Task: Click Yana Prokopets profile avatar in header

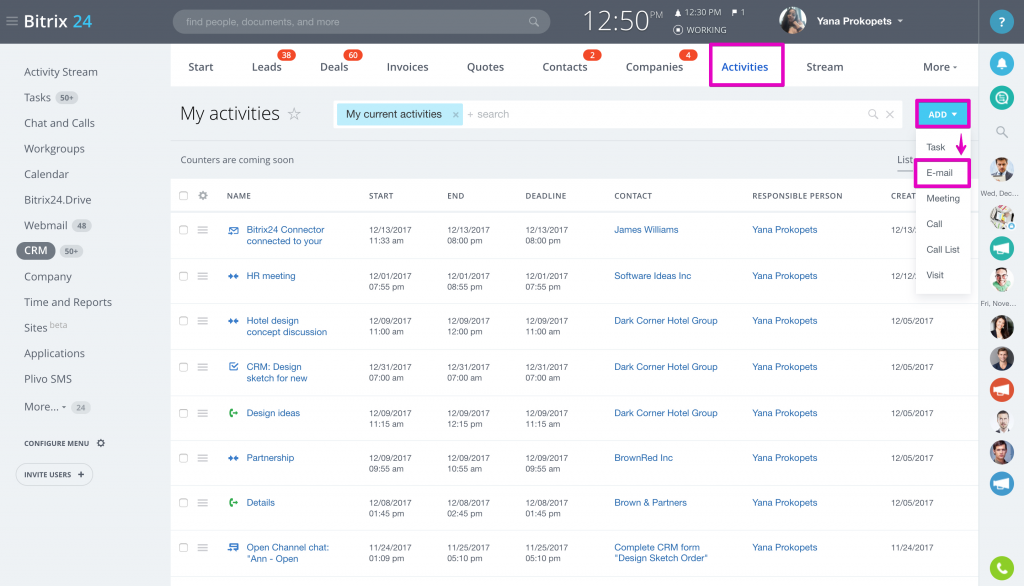Action: [x=792, y=21]
